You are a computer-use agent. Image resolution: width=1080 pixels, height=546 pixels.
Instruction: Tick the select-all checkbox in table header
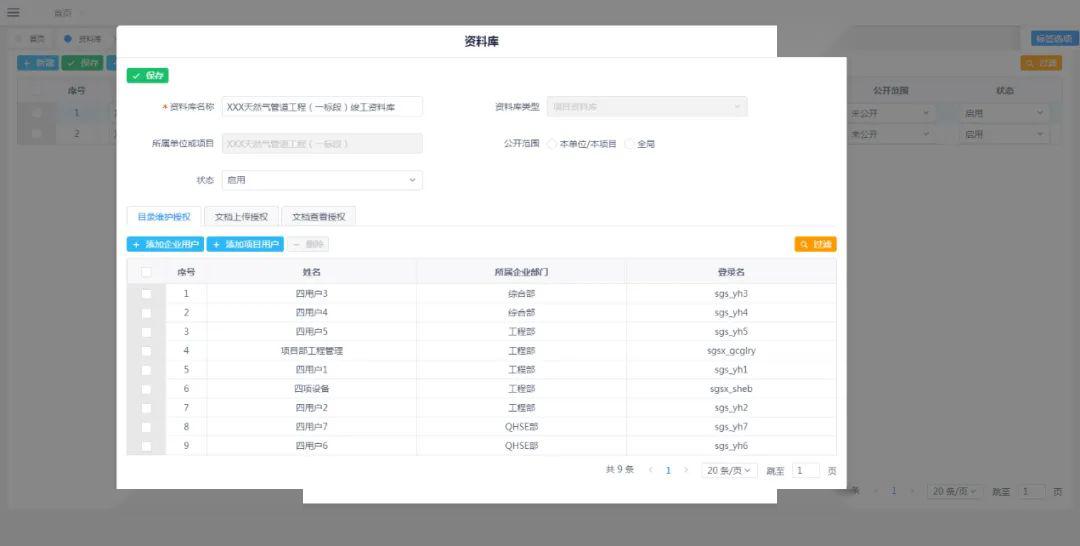pyautogui.click(x=146, y=272)
